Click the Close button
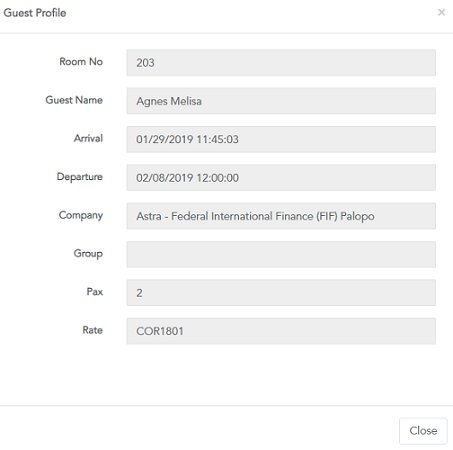This screenshot has height=450, width=453. [x=423, y=431]
